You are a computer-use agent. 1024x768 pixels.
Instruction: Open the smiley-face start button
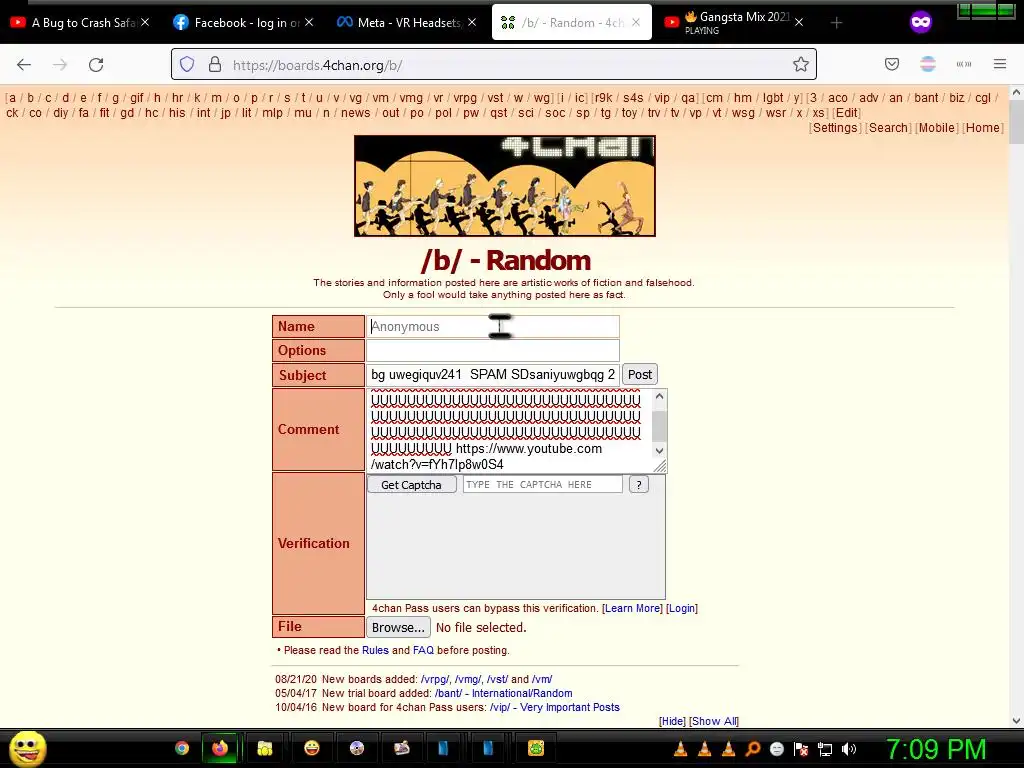point(27,748)
